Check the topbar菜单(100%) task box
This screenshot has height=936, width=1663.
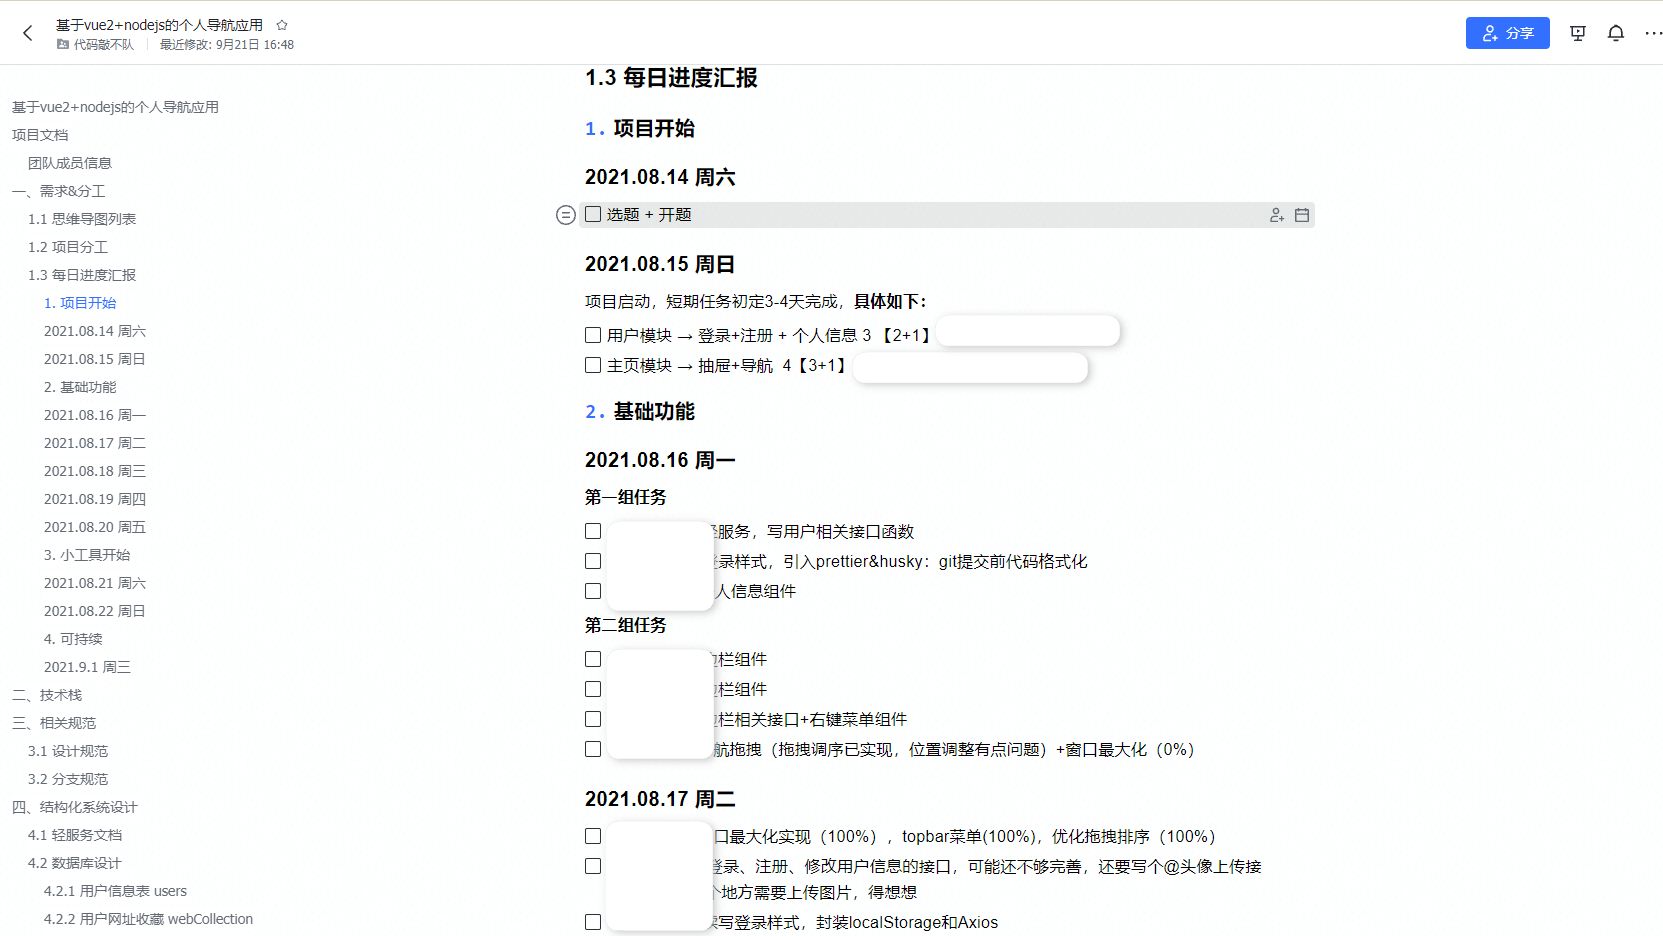point(593,836)
